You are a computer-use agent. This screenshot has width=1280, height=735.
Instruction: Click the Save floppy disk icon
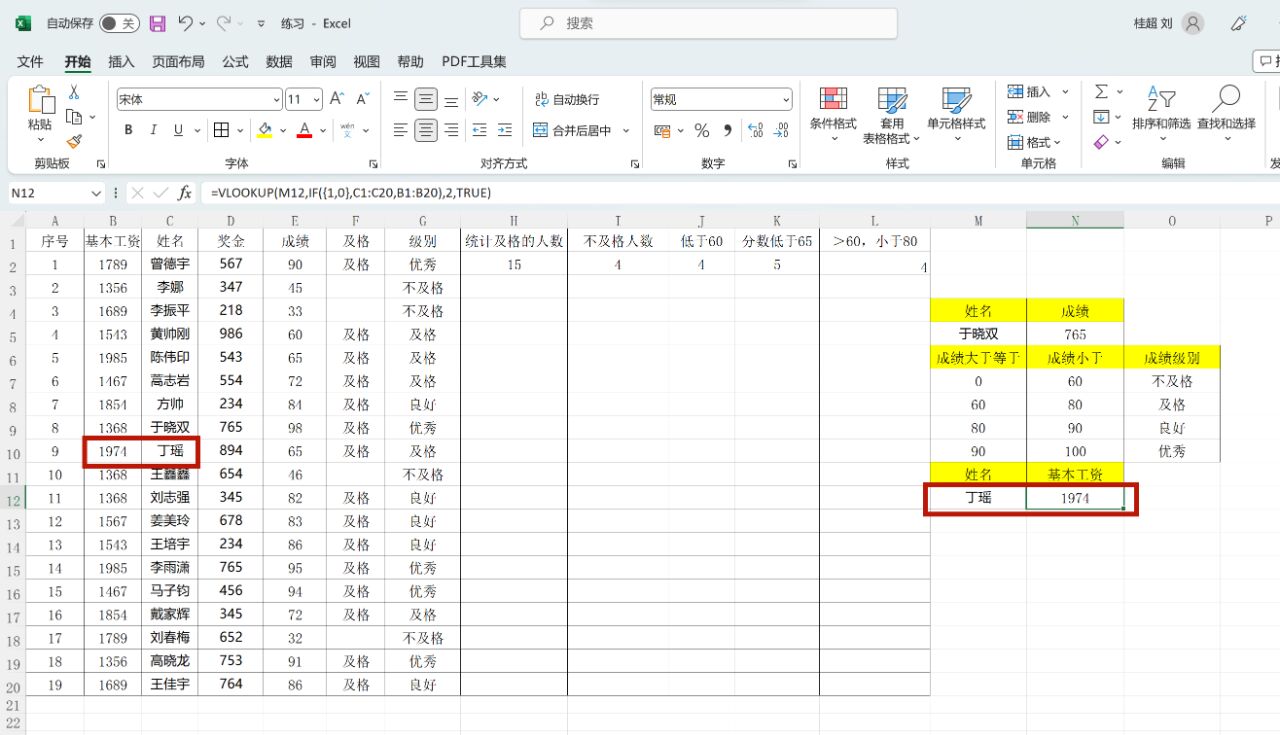157,23
